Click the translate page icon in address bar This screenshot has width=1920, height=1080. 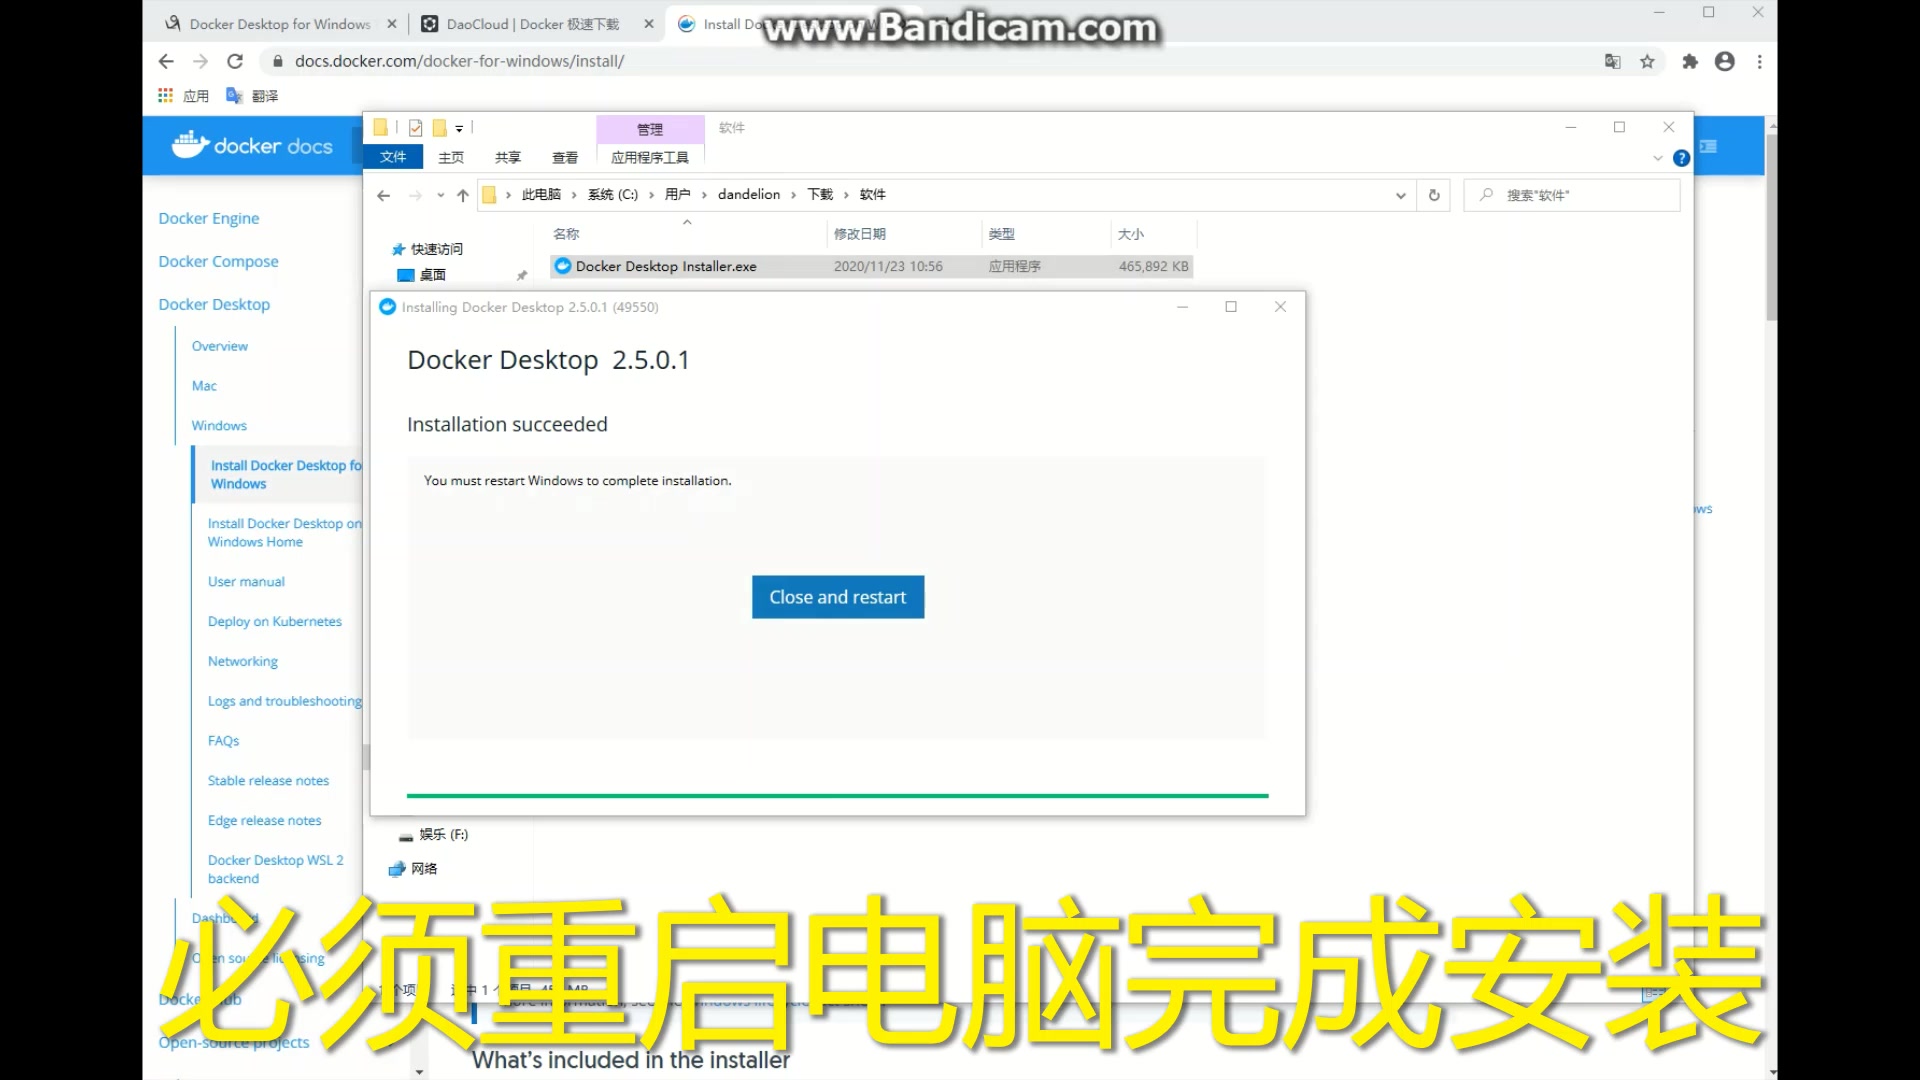1612,61
